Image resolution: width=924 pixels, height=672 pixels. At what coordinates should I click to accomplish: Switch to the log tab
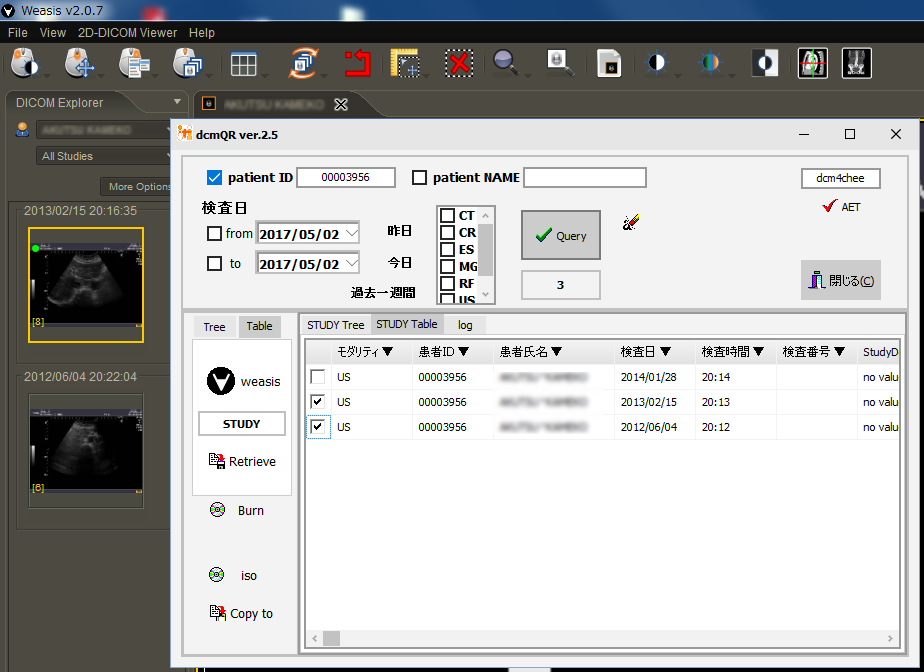(465, 325)
